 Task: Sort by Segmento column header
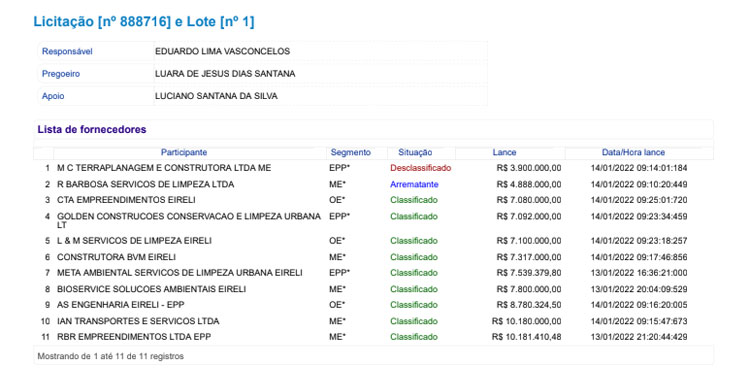point(351,153)
